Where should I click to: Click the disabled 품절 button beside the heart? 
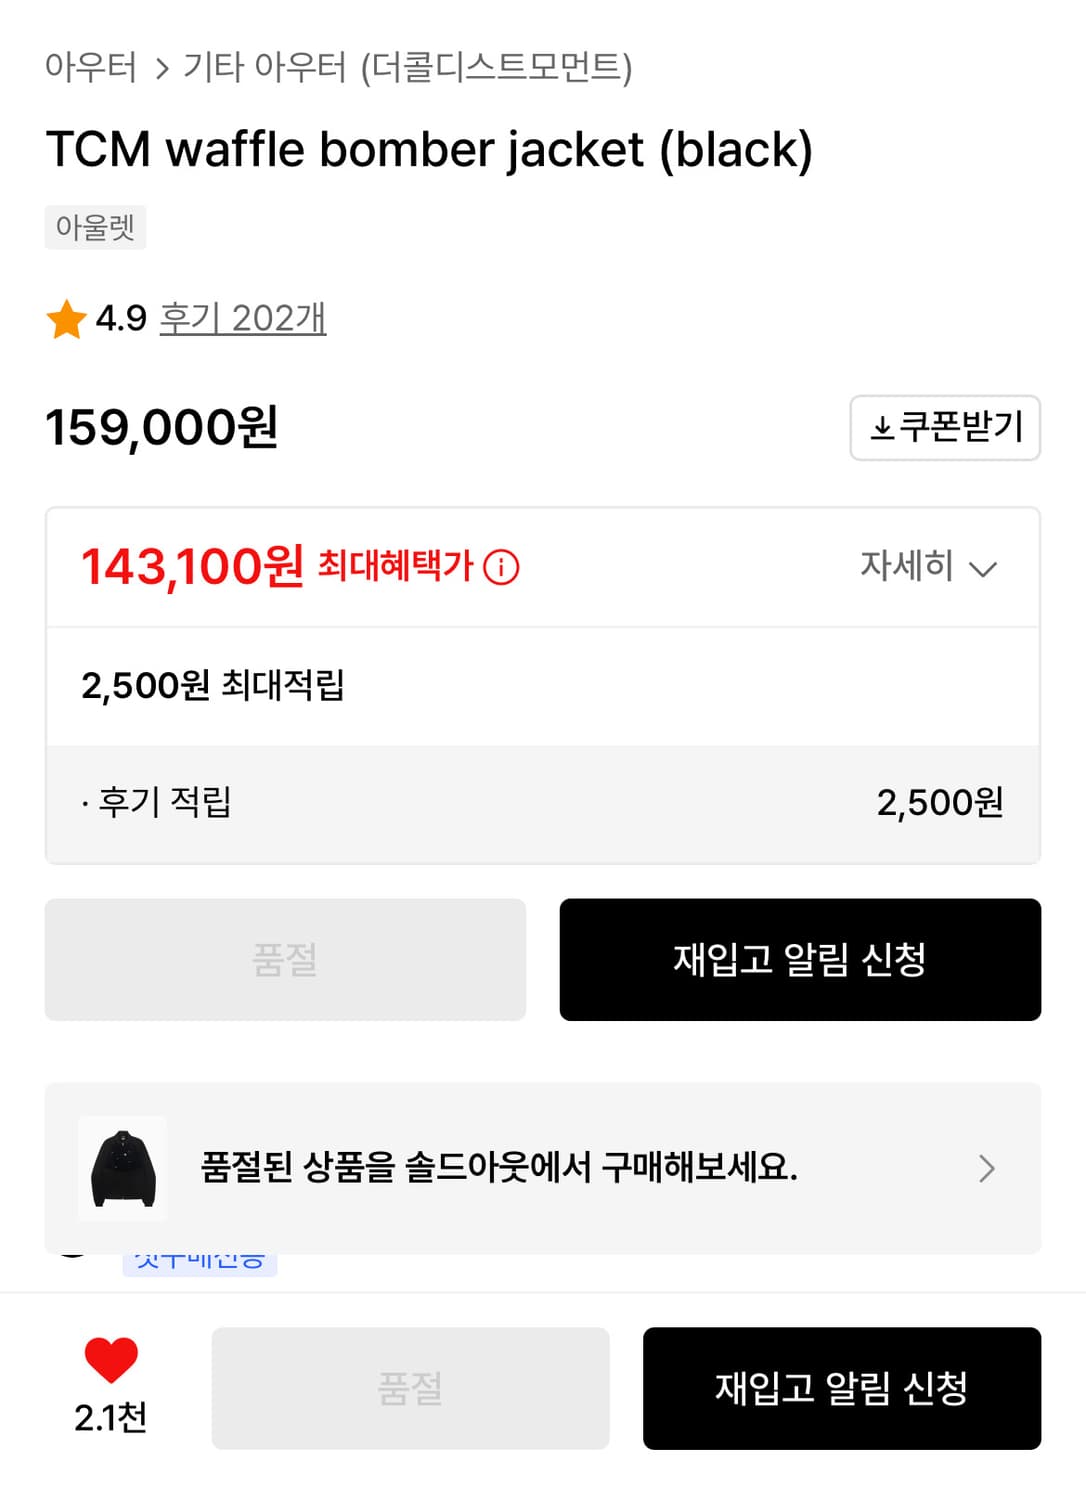(410, 1388)
